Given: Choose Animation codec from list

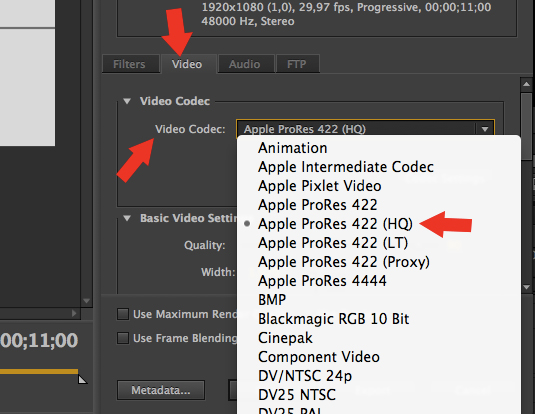Looking at the screenshot, I should pos(379,148).
